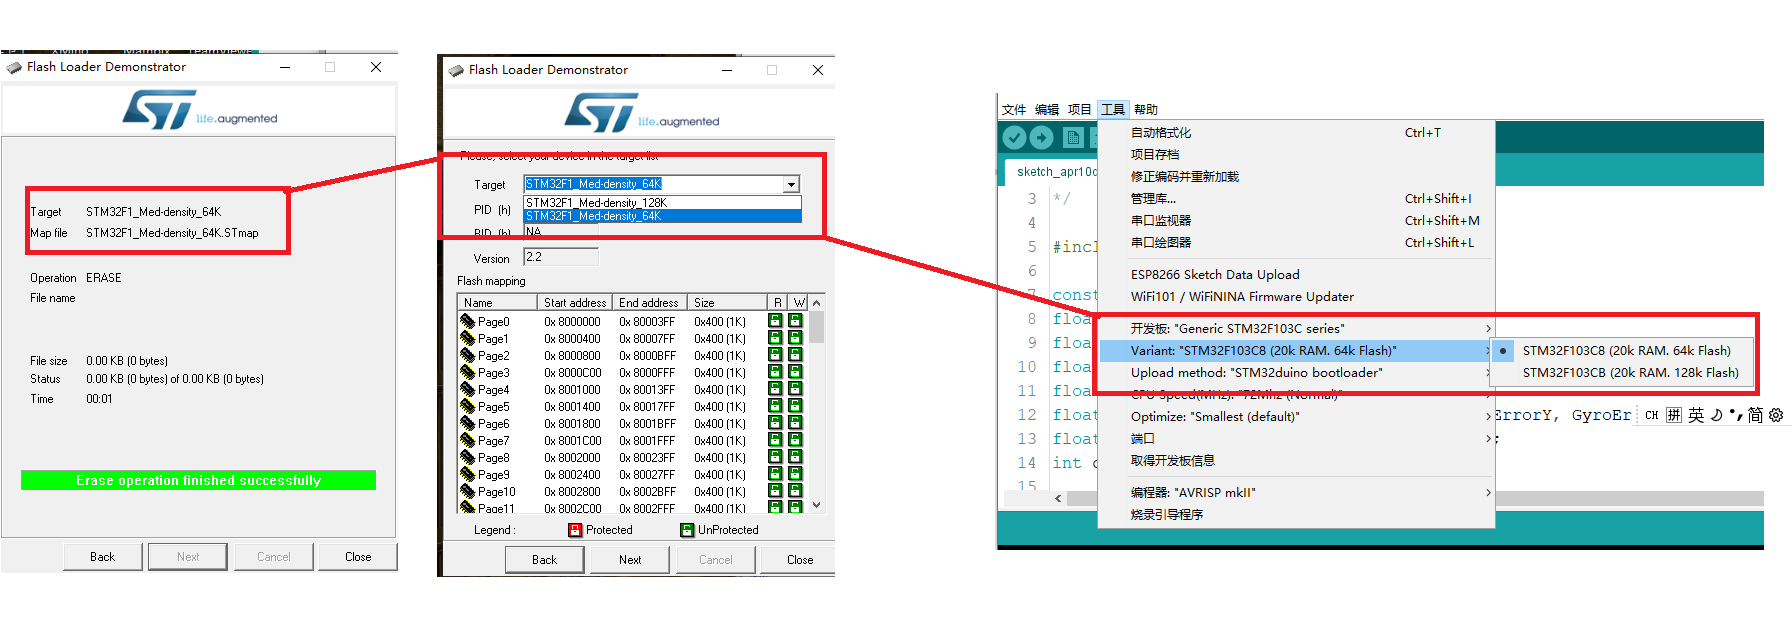Click the Page9 chip icon
Screen dimensions: 1792x630
pyautogui.click(x=467, y=474)
